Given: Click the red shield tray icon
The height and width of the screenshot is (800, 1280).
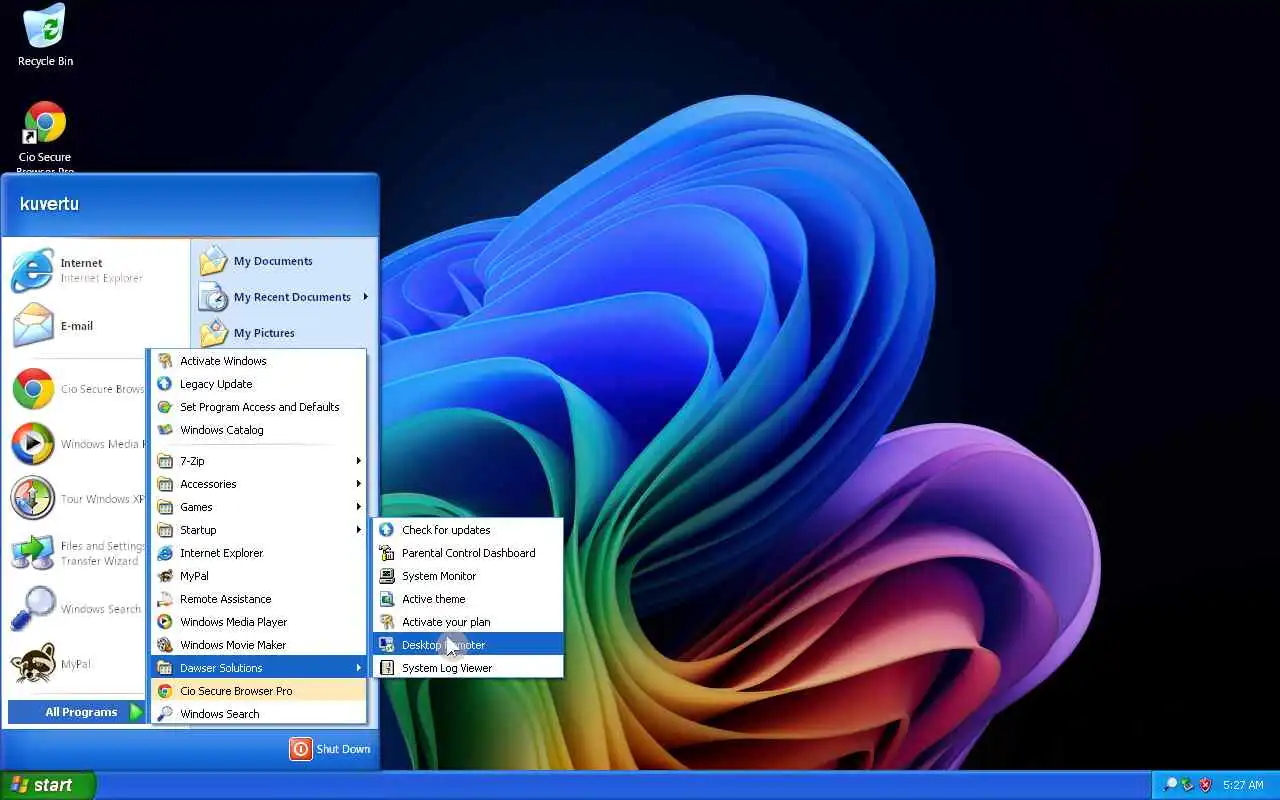Looking at the screenshot, I should tap(1205, 785).
